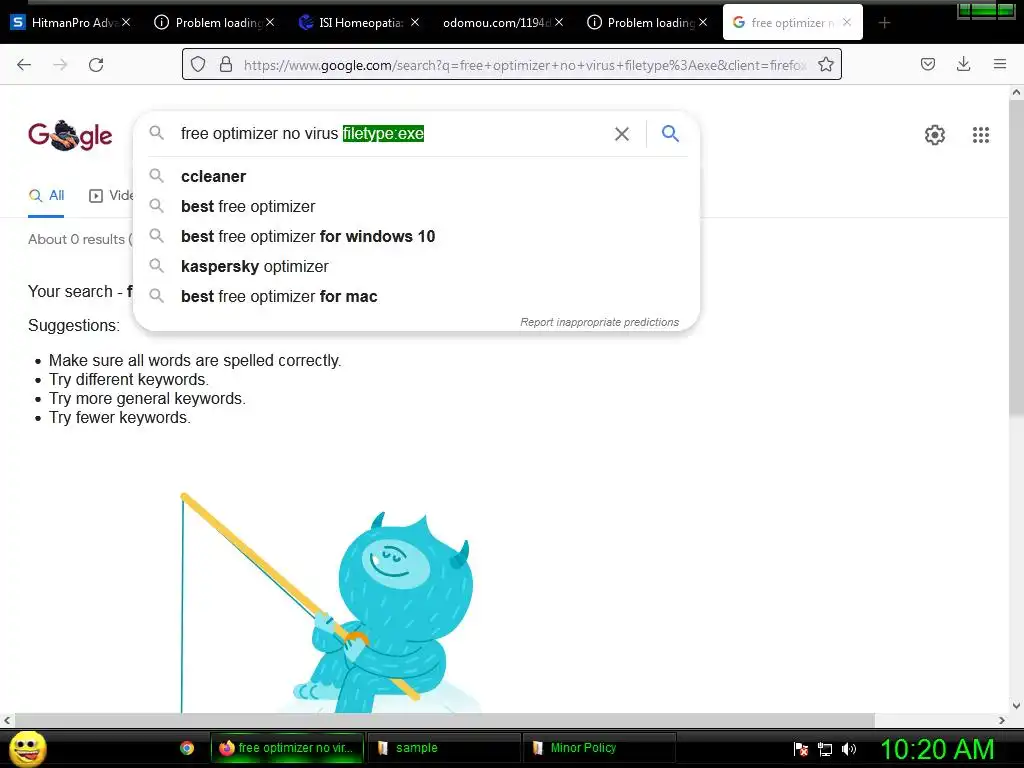
Task: Open the tracking protection shield icon
Action: 198,65
